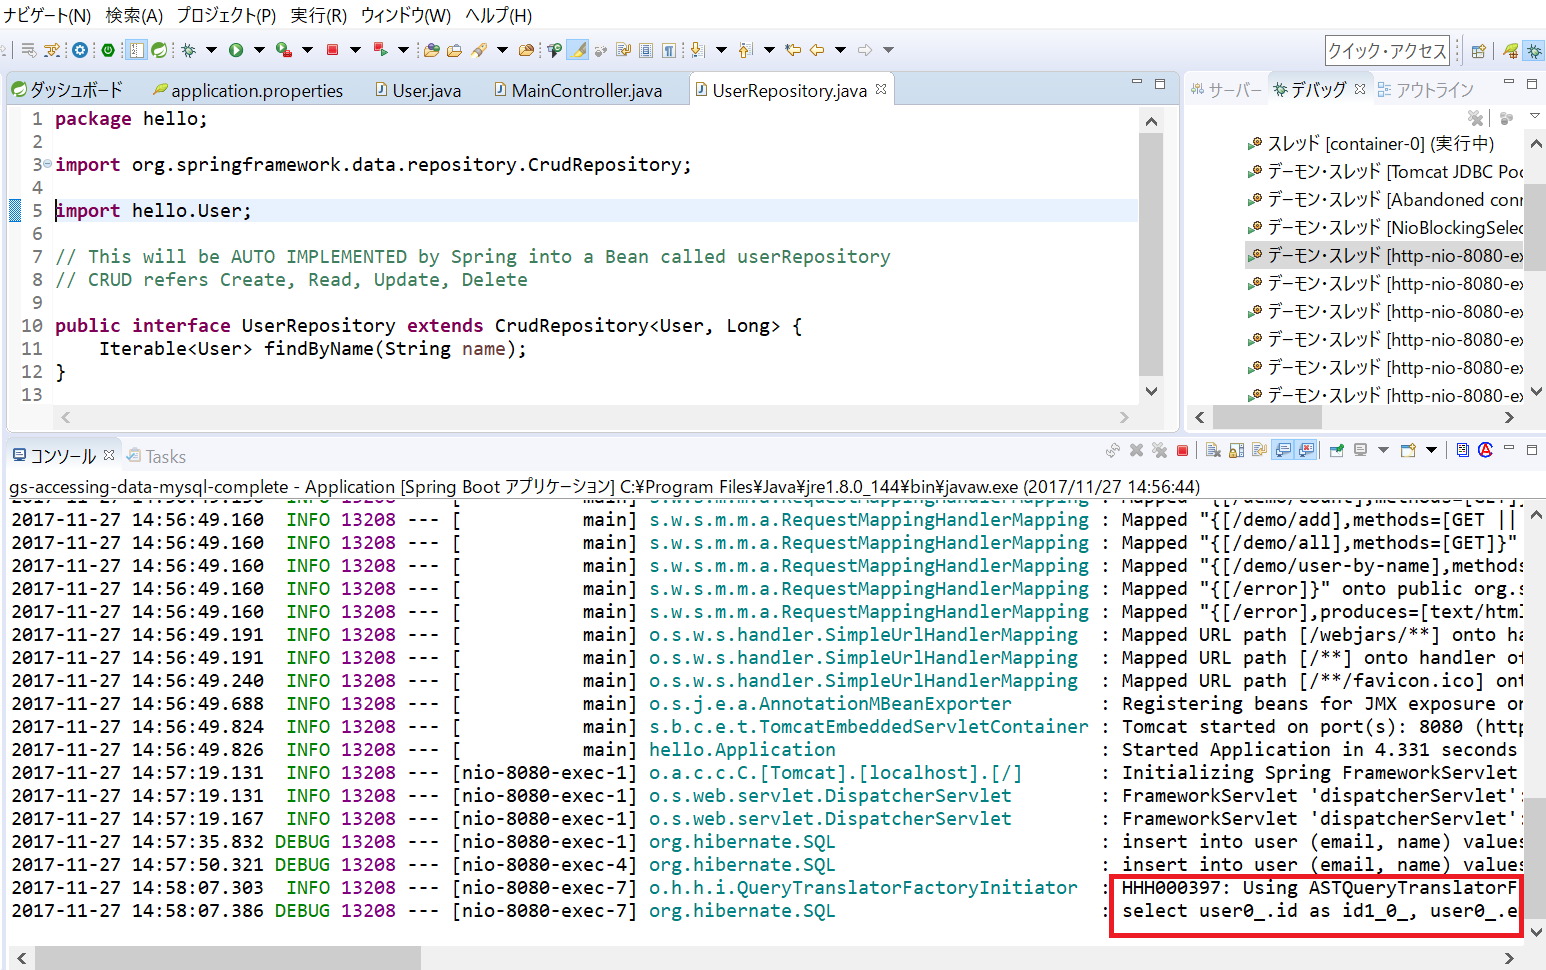
Task: Click the Clear Console icon
Action: click(x=1213, y=451)
